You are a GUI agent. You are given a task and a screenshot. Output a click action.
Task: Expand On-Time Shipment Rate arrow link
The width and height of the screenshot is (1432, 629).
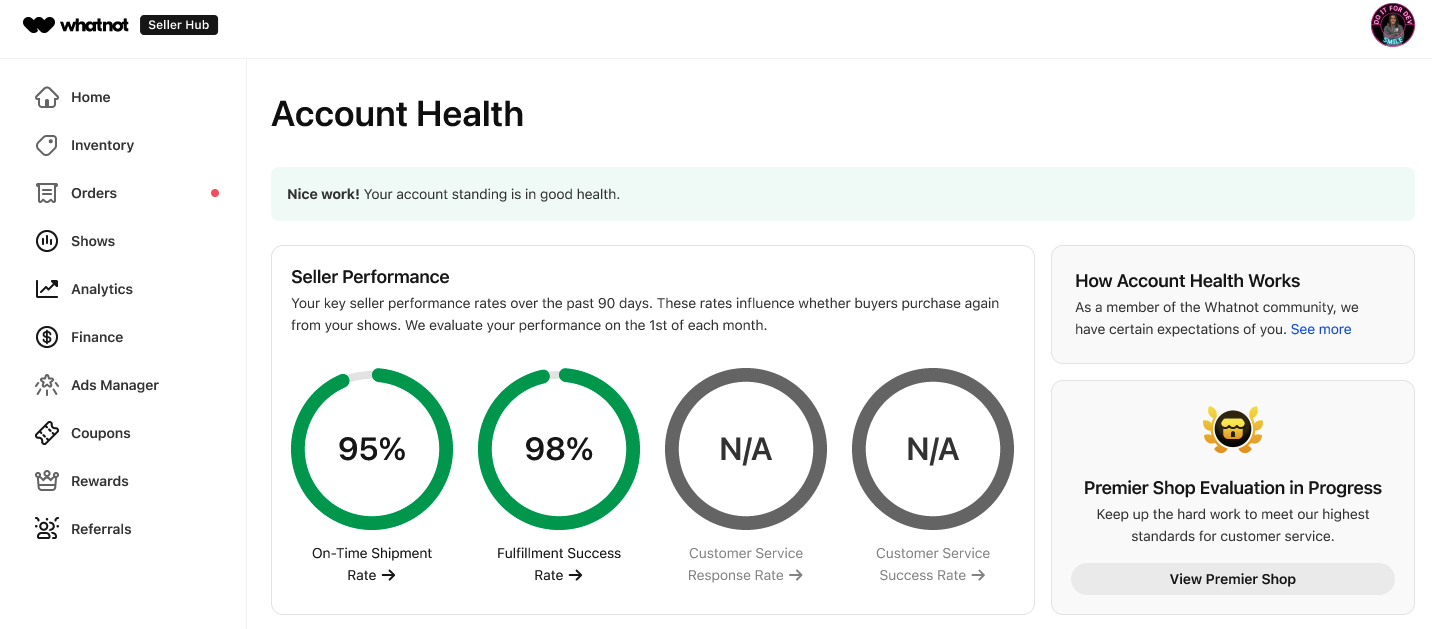389,575
